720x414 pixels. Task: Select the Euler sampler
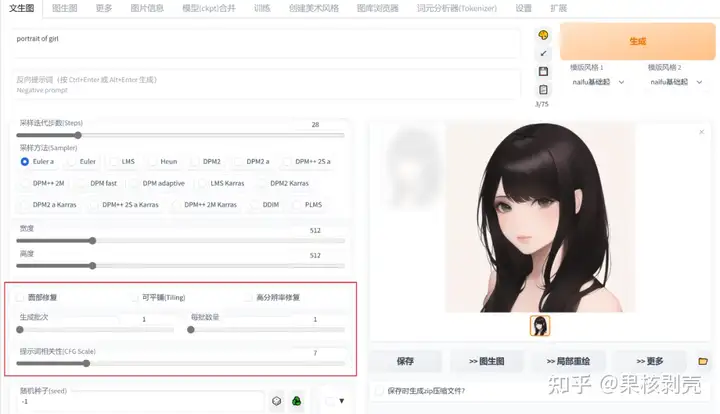82,162
